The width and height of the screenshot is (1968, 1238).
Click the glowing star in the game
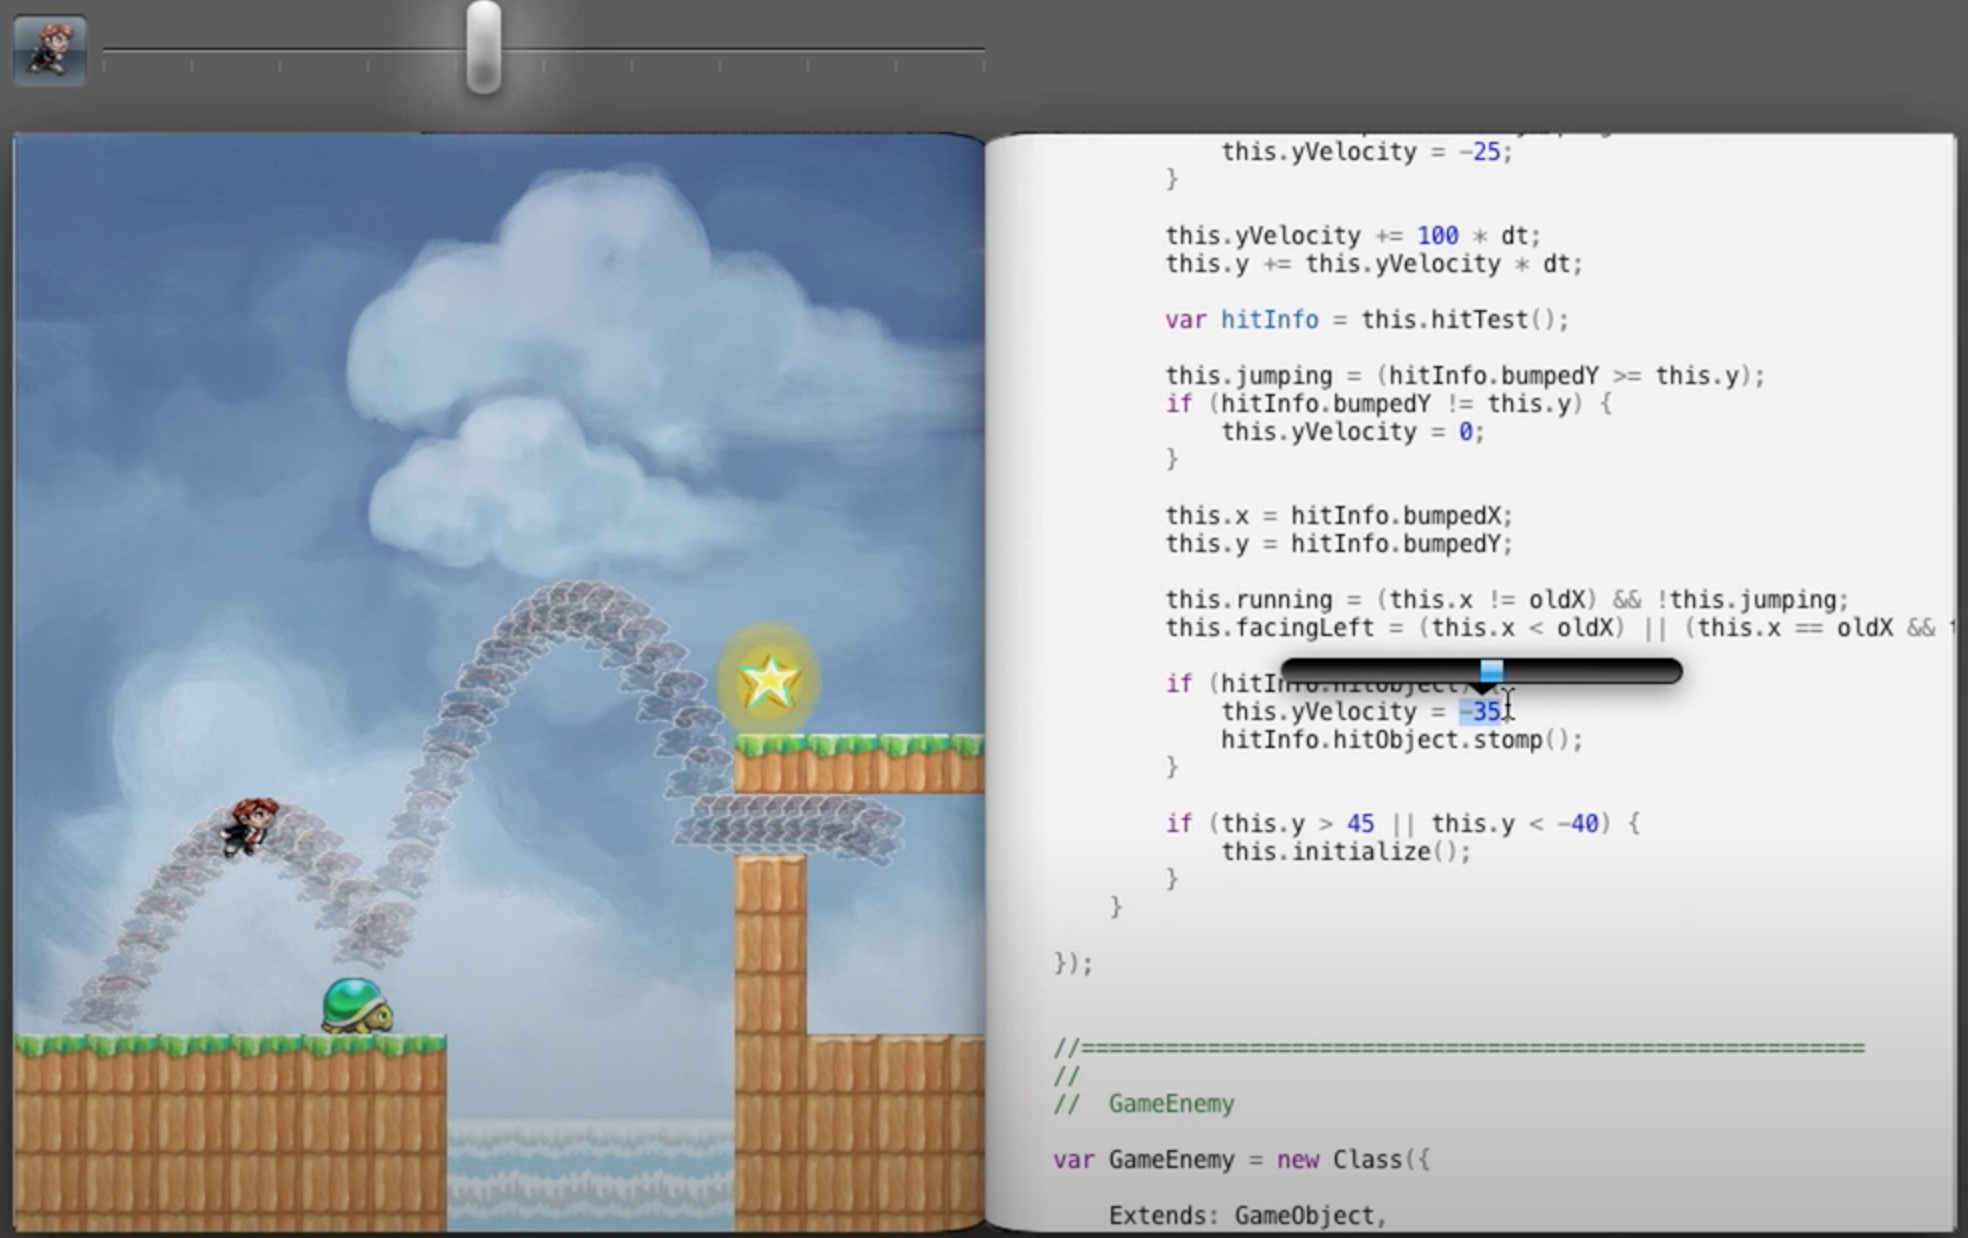tap(768, 681)
